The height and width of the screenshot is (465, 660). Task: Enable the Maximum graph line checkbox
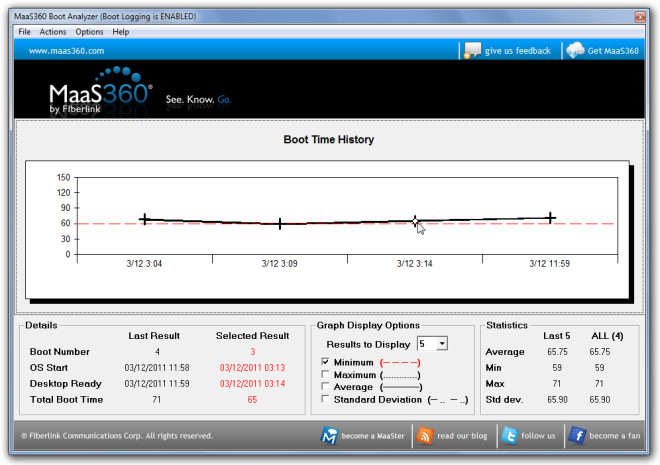coord(325,374)
